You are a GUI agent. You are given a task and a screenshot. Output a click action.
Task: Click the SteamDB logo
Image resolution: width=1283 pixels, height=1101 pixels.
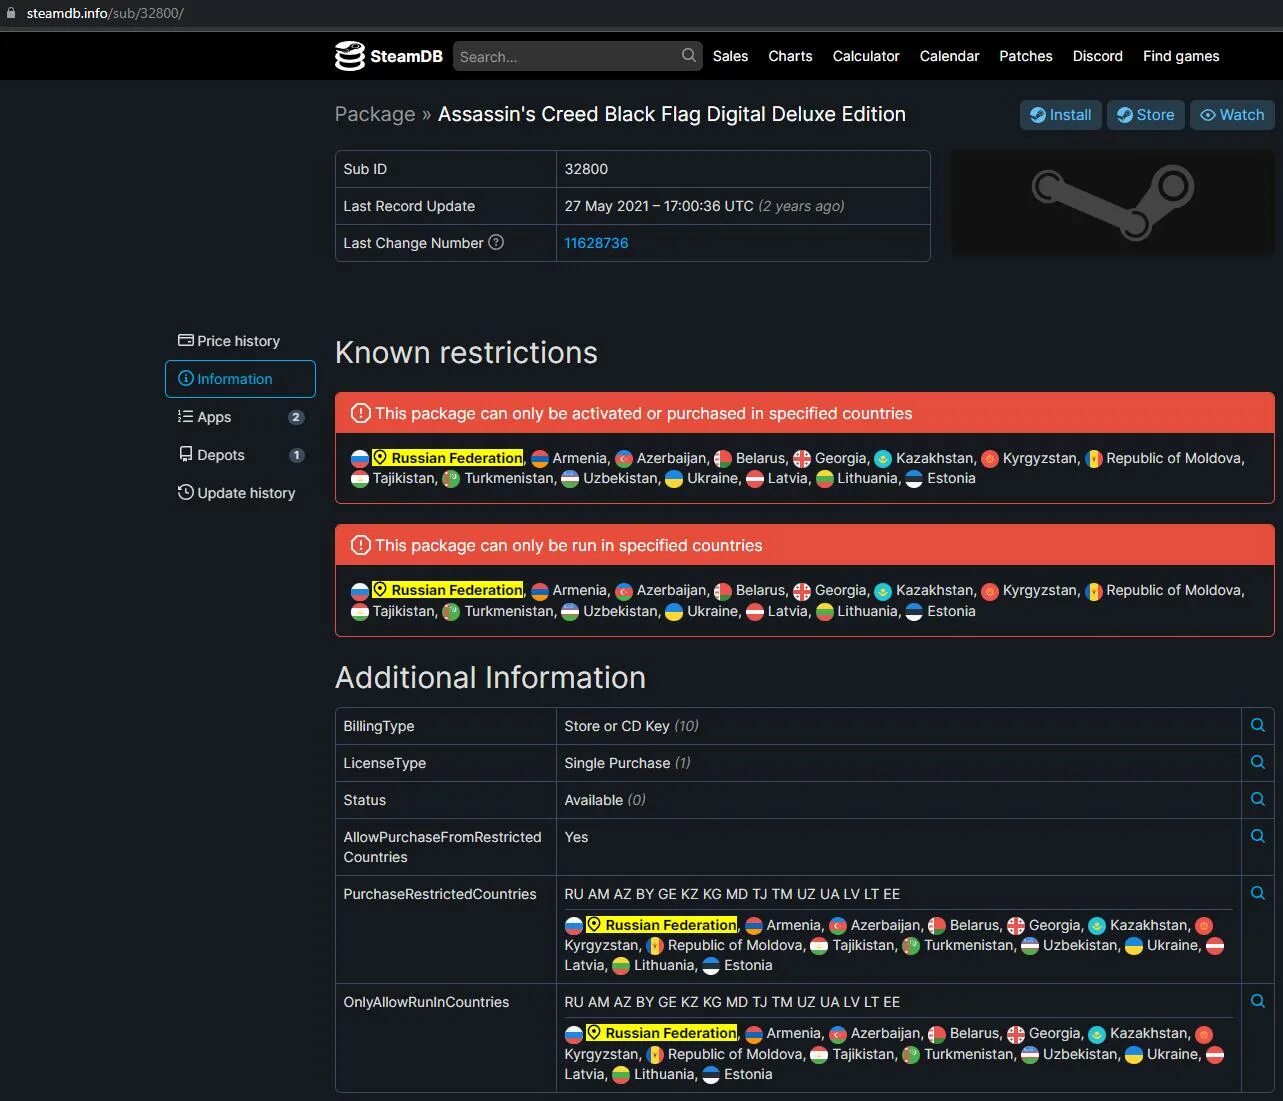(389, 56)
